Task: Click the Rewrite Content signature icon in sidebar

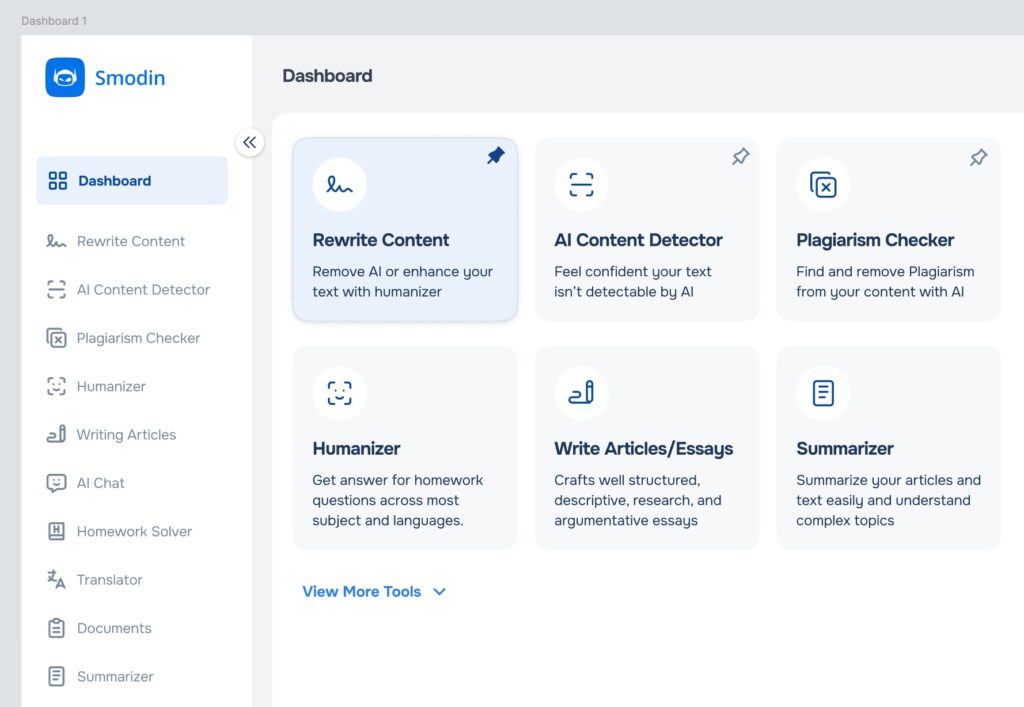Action: (x=56, y=242)
